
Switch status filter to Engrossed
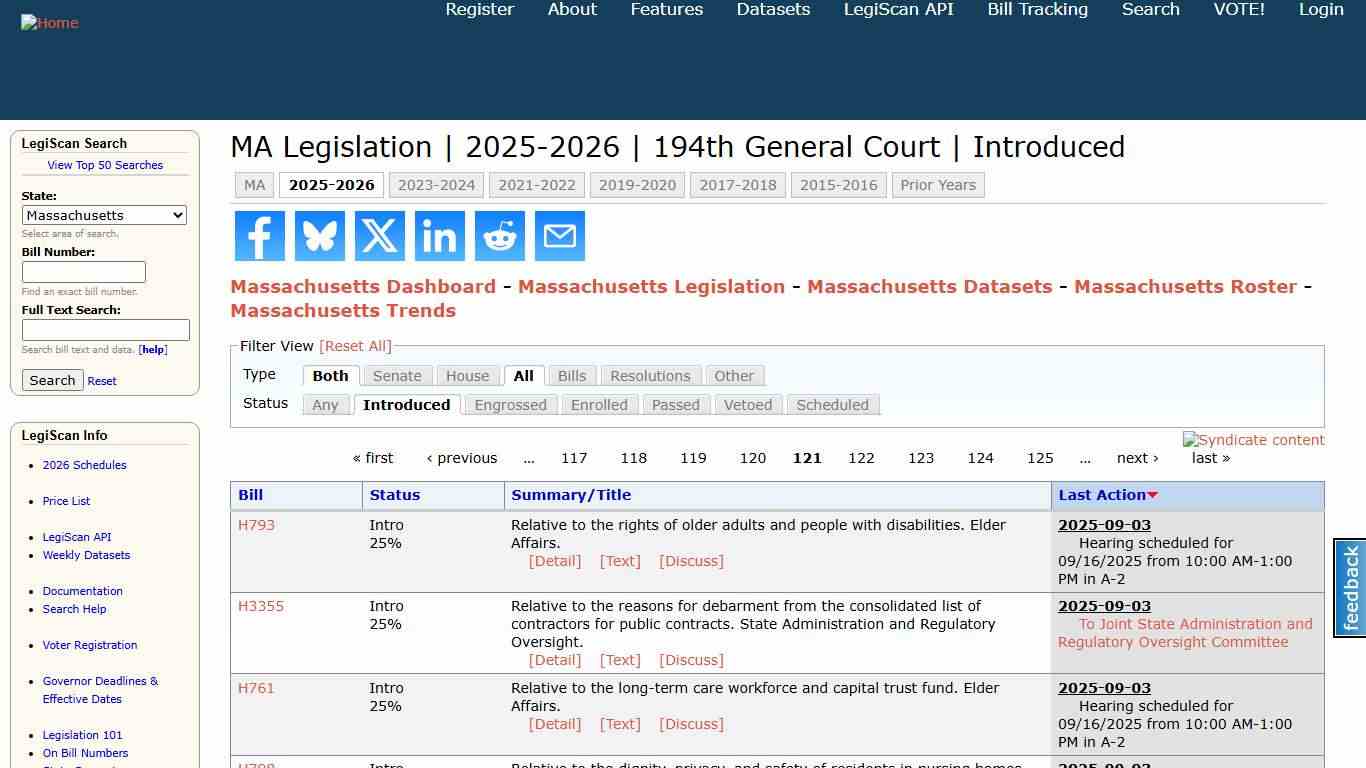pos(510,404)
